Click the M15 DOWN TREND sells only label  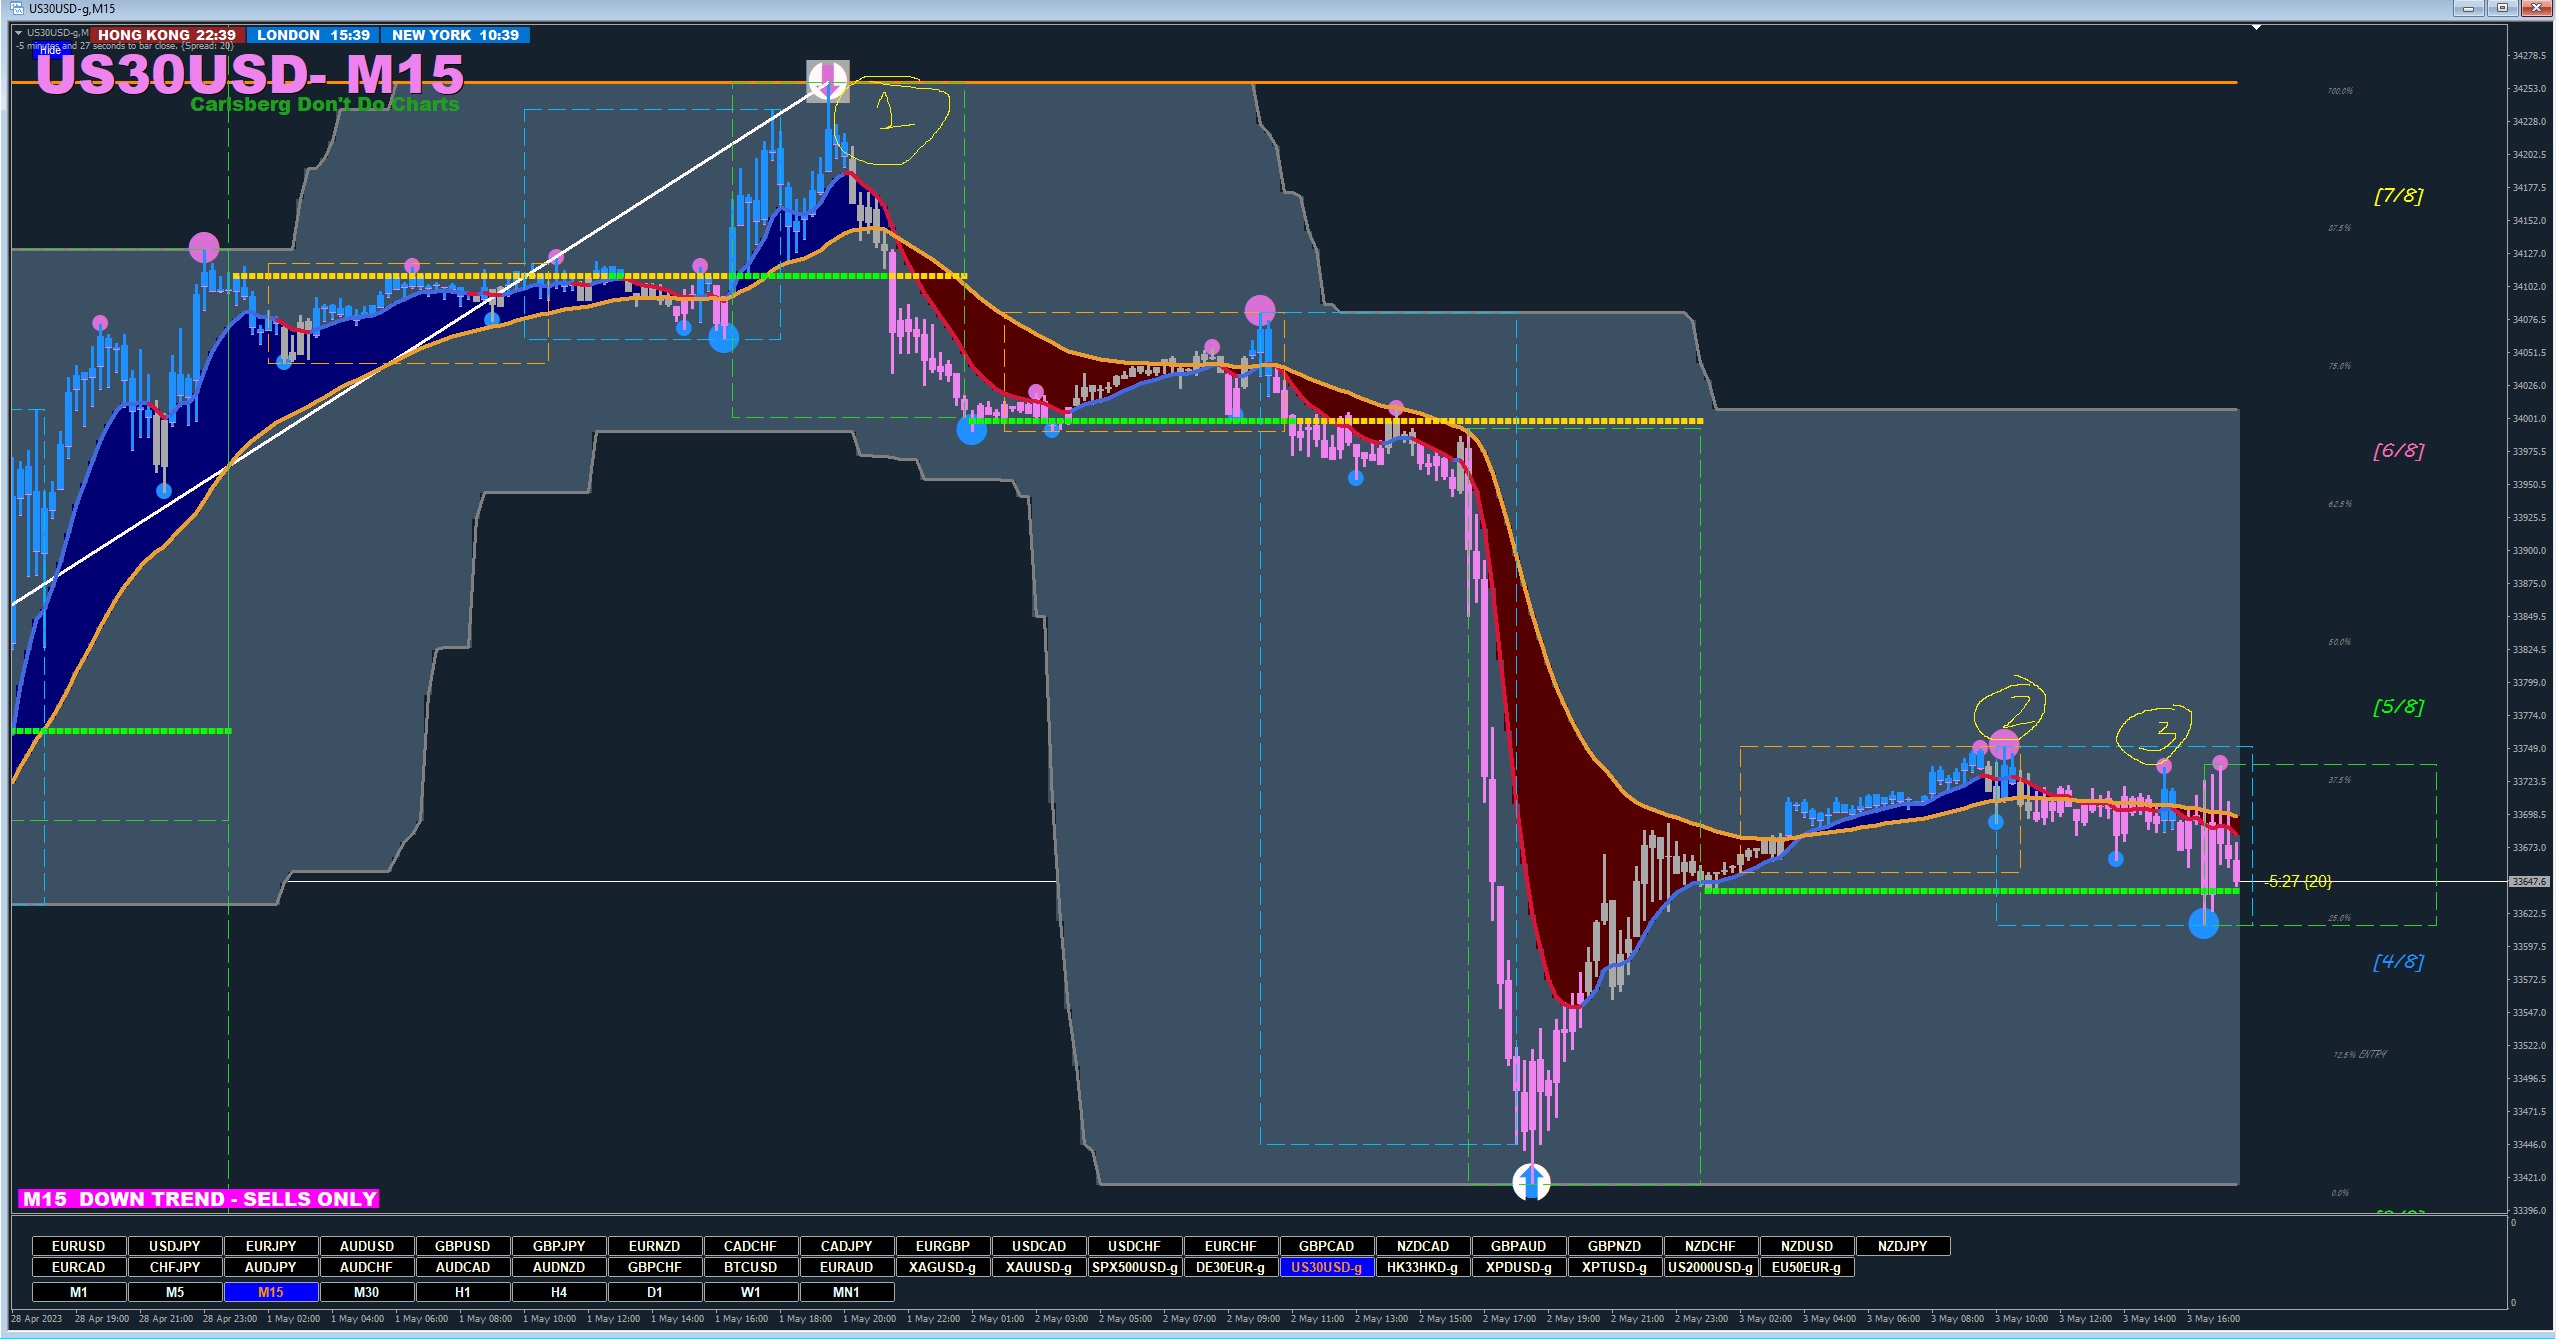(x=199, y=1199)
